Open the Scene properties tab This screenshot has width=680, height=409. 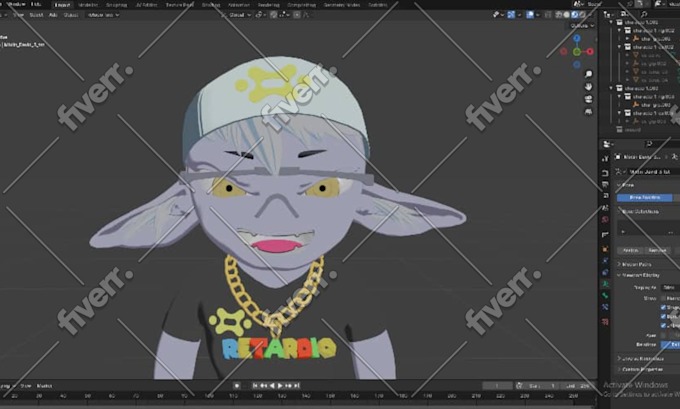[x=605, y=208]
